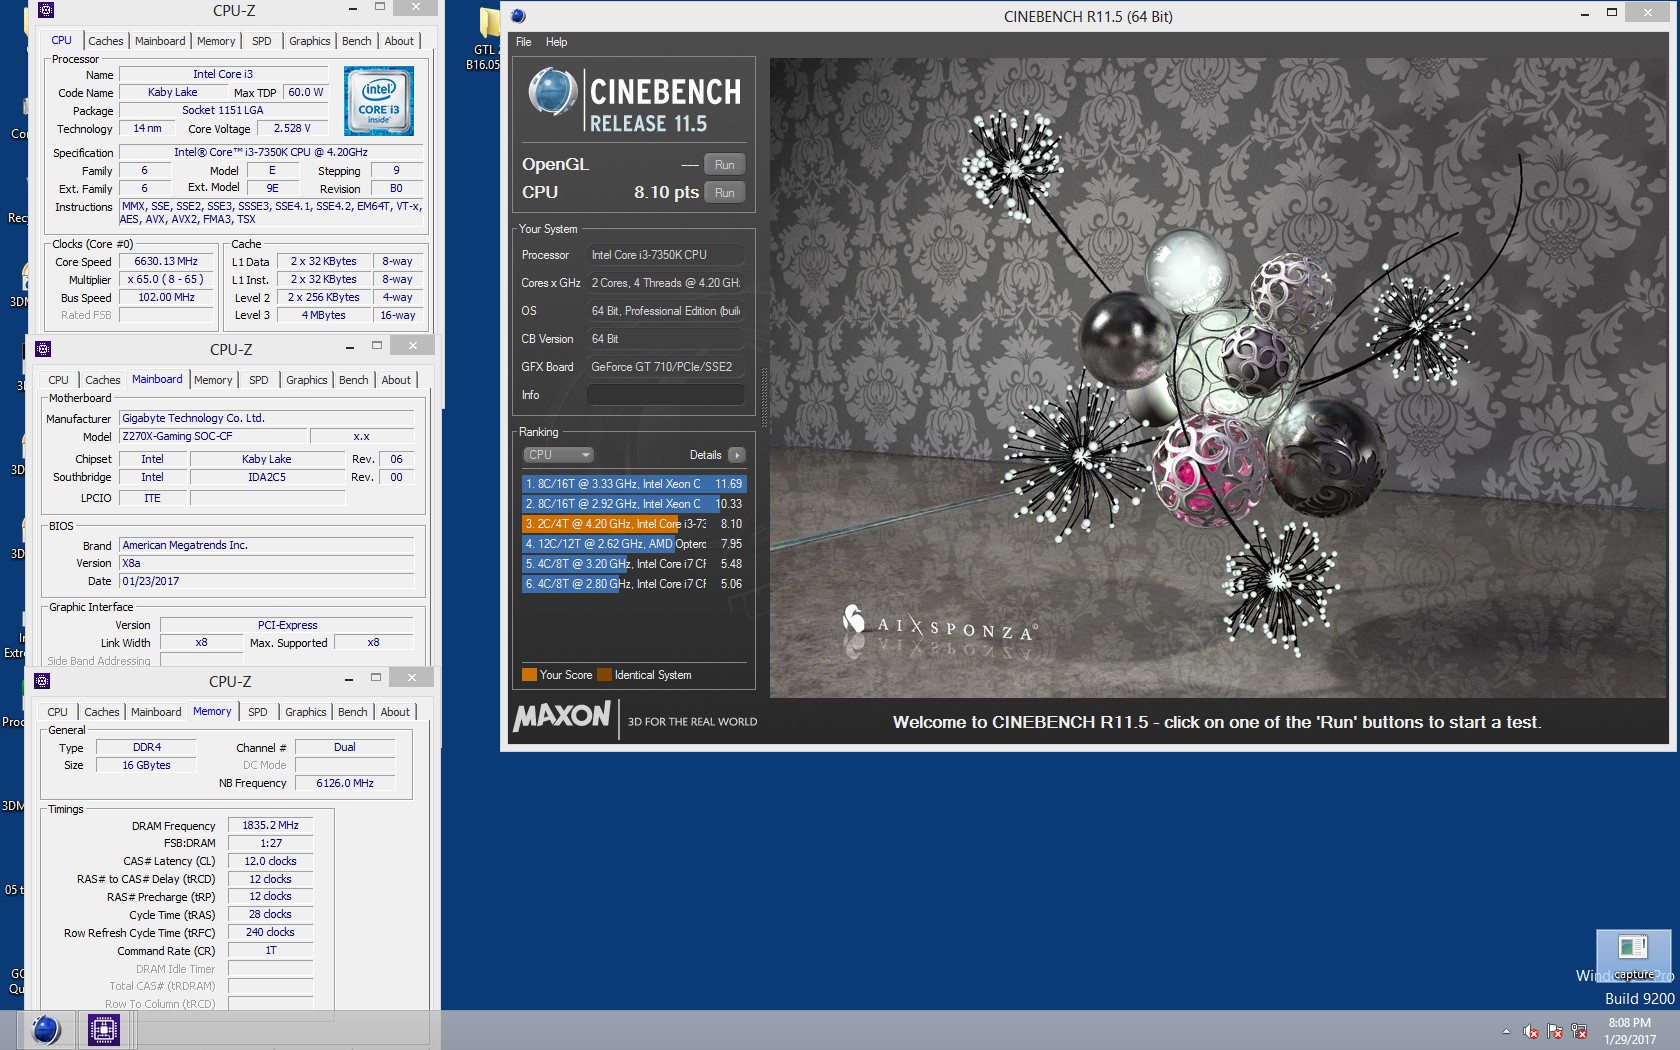The width and height of the screenshot is (1680, 1050).
Task: Click the taskbar clock showing 8:08 PM
Action: 1630,1031
